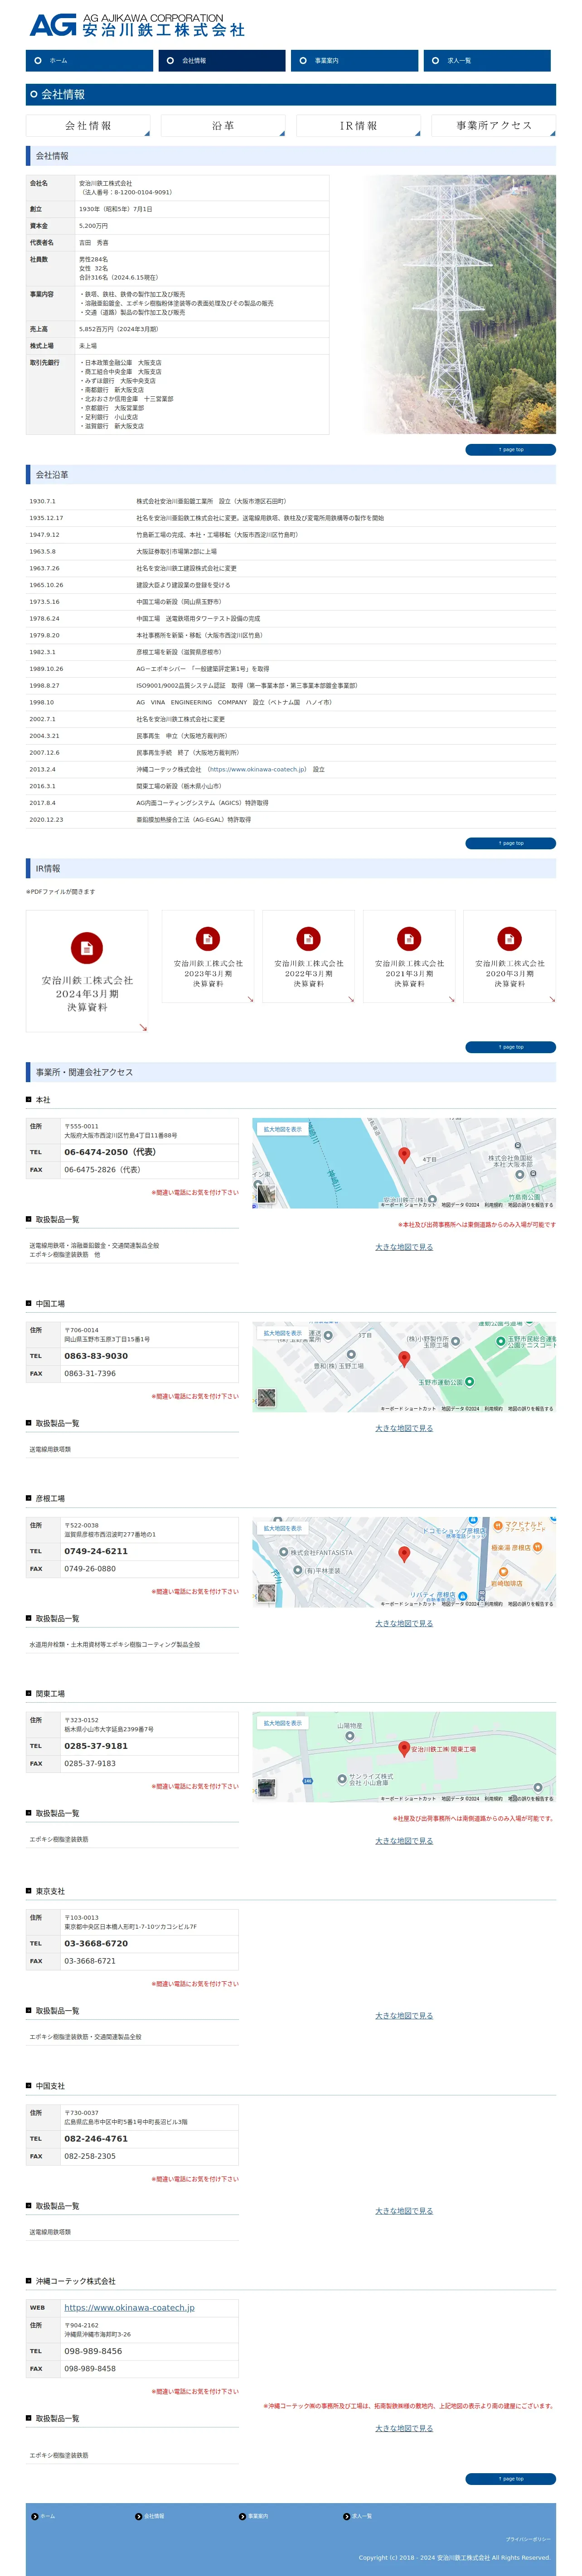Open the footer ホーム link
This screenshot has width=582, height=2576.
tap(44, 2516)
